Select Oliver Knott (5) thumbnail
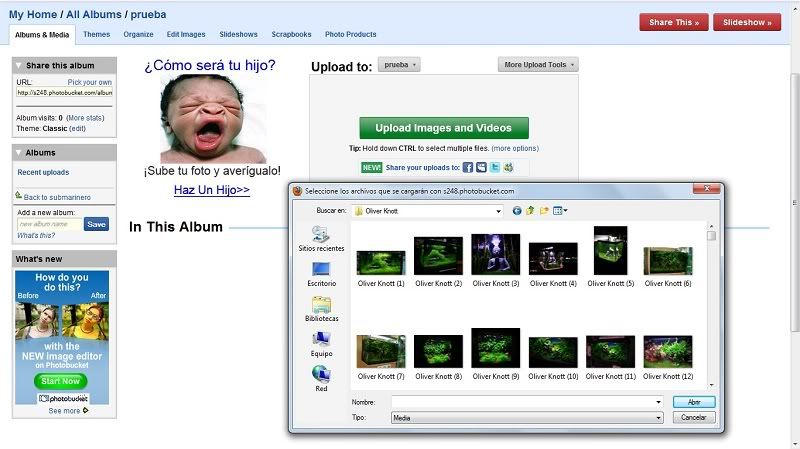This screenshot has height=449, width=800. pyautogui.click(x=610, y=251)
